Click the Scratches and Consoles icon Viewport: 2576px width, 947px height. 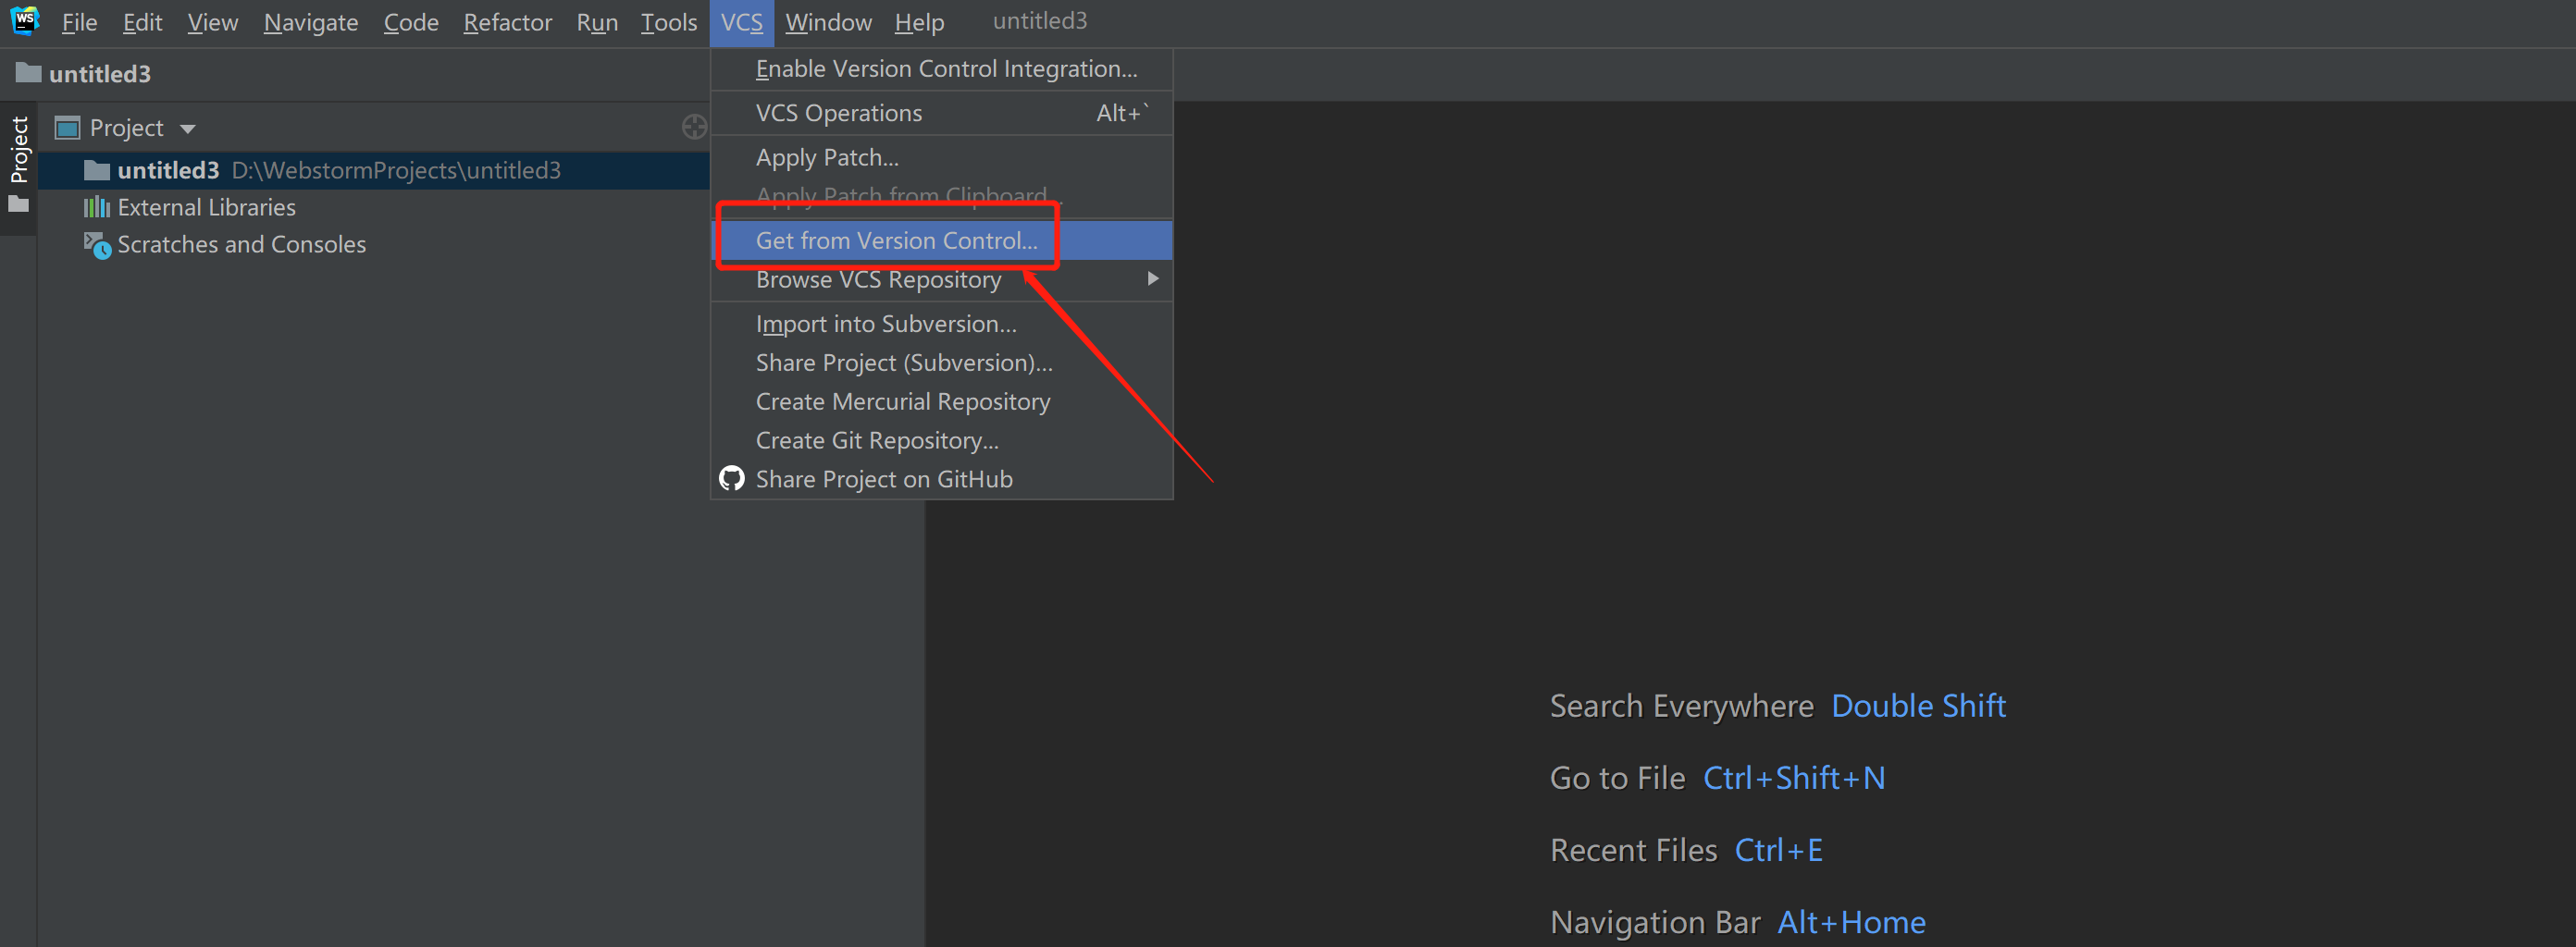[97, 245]
